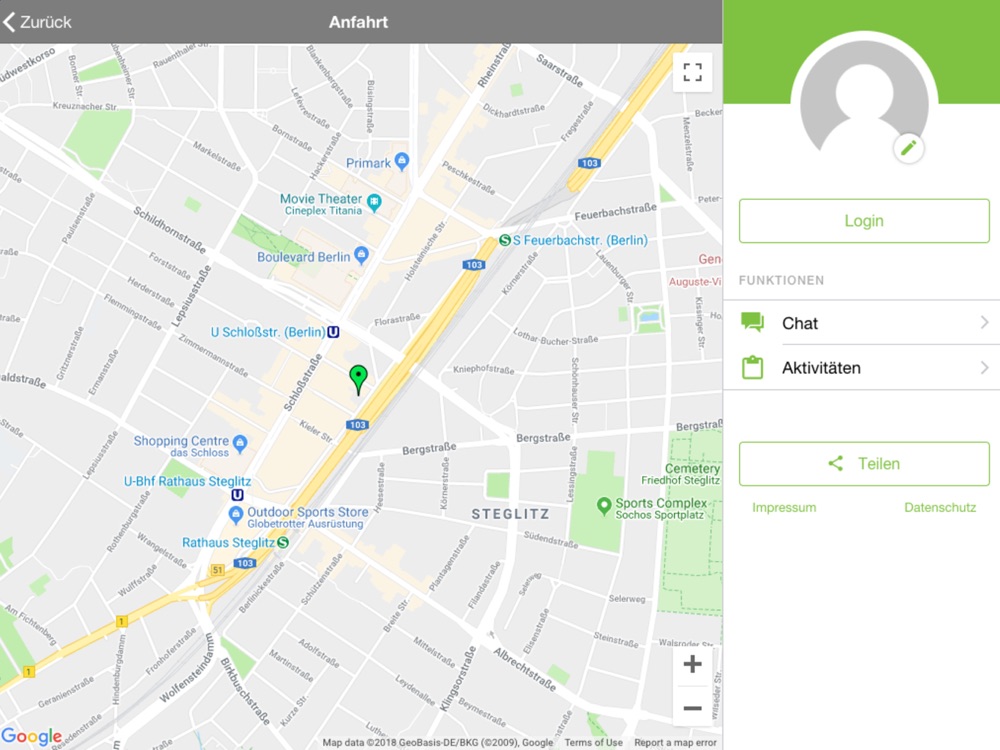Expand the Chat row chevron
Screen dimensions: 1000x750
[984, 323]
